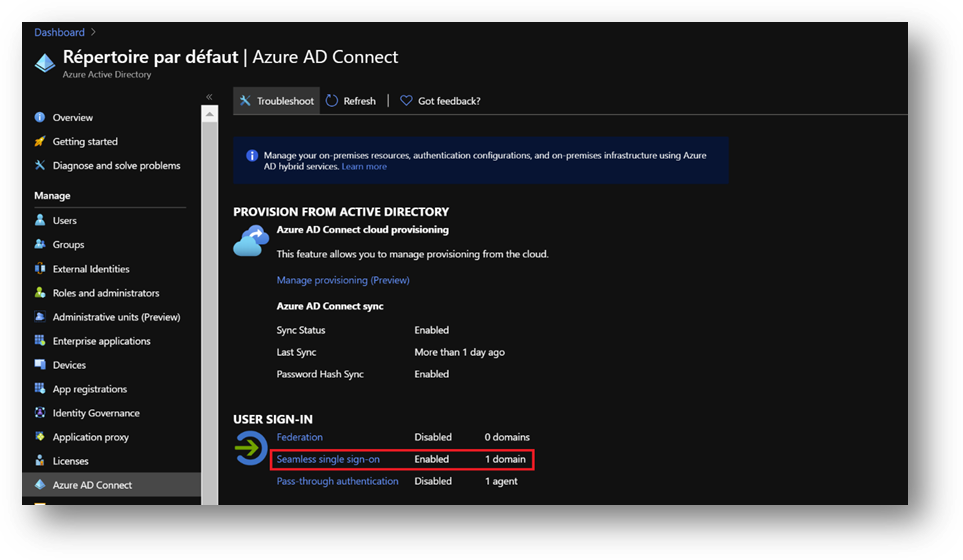Screen dimensions: 963x560
Task: Click the '1 domain' seamless SSO value
Action: pos(505,459)
